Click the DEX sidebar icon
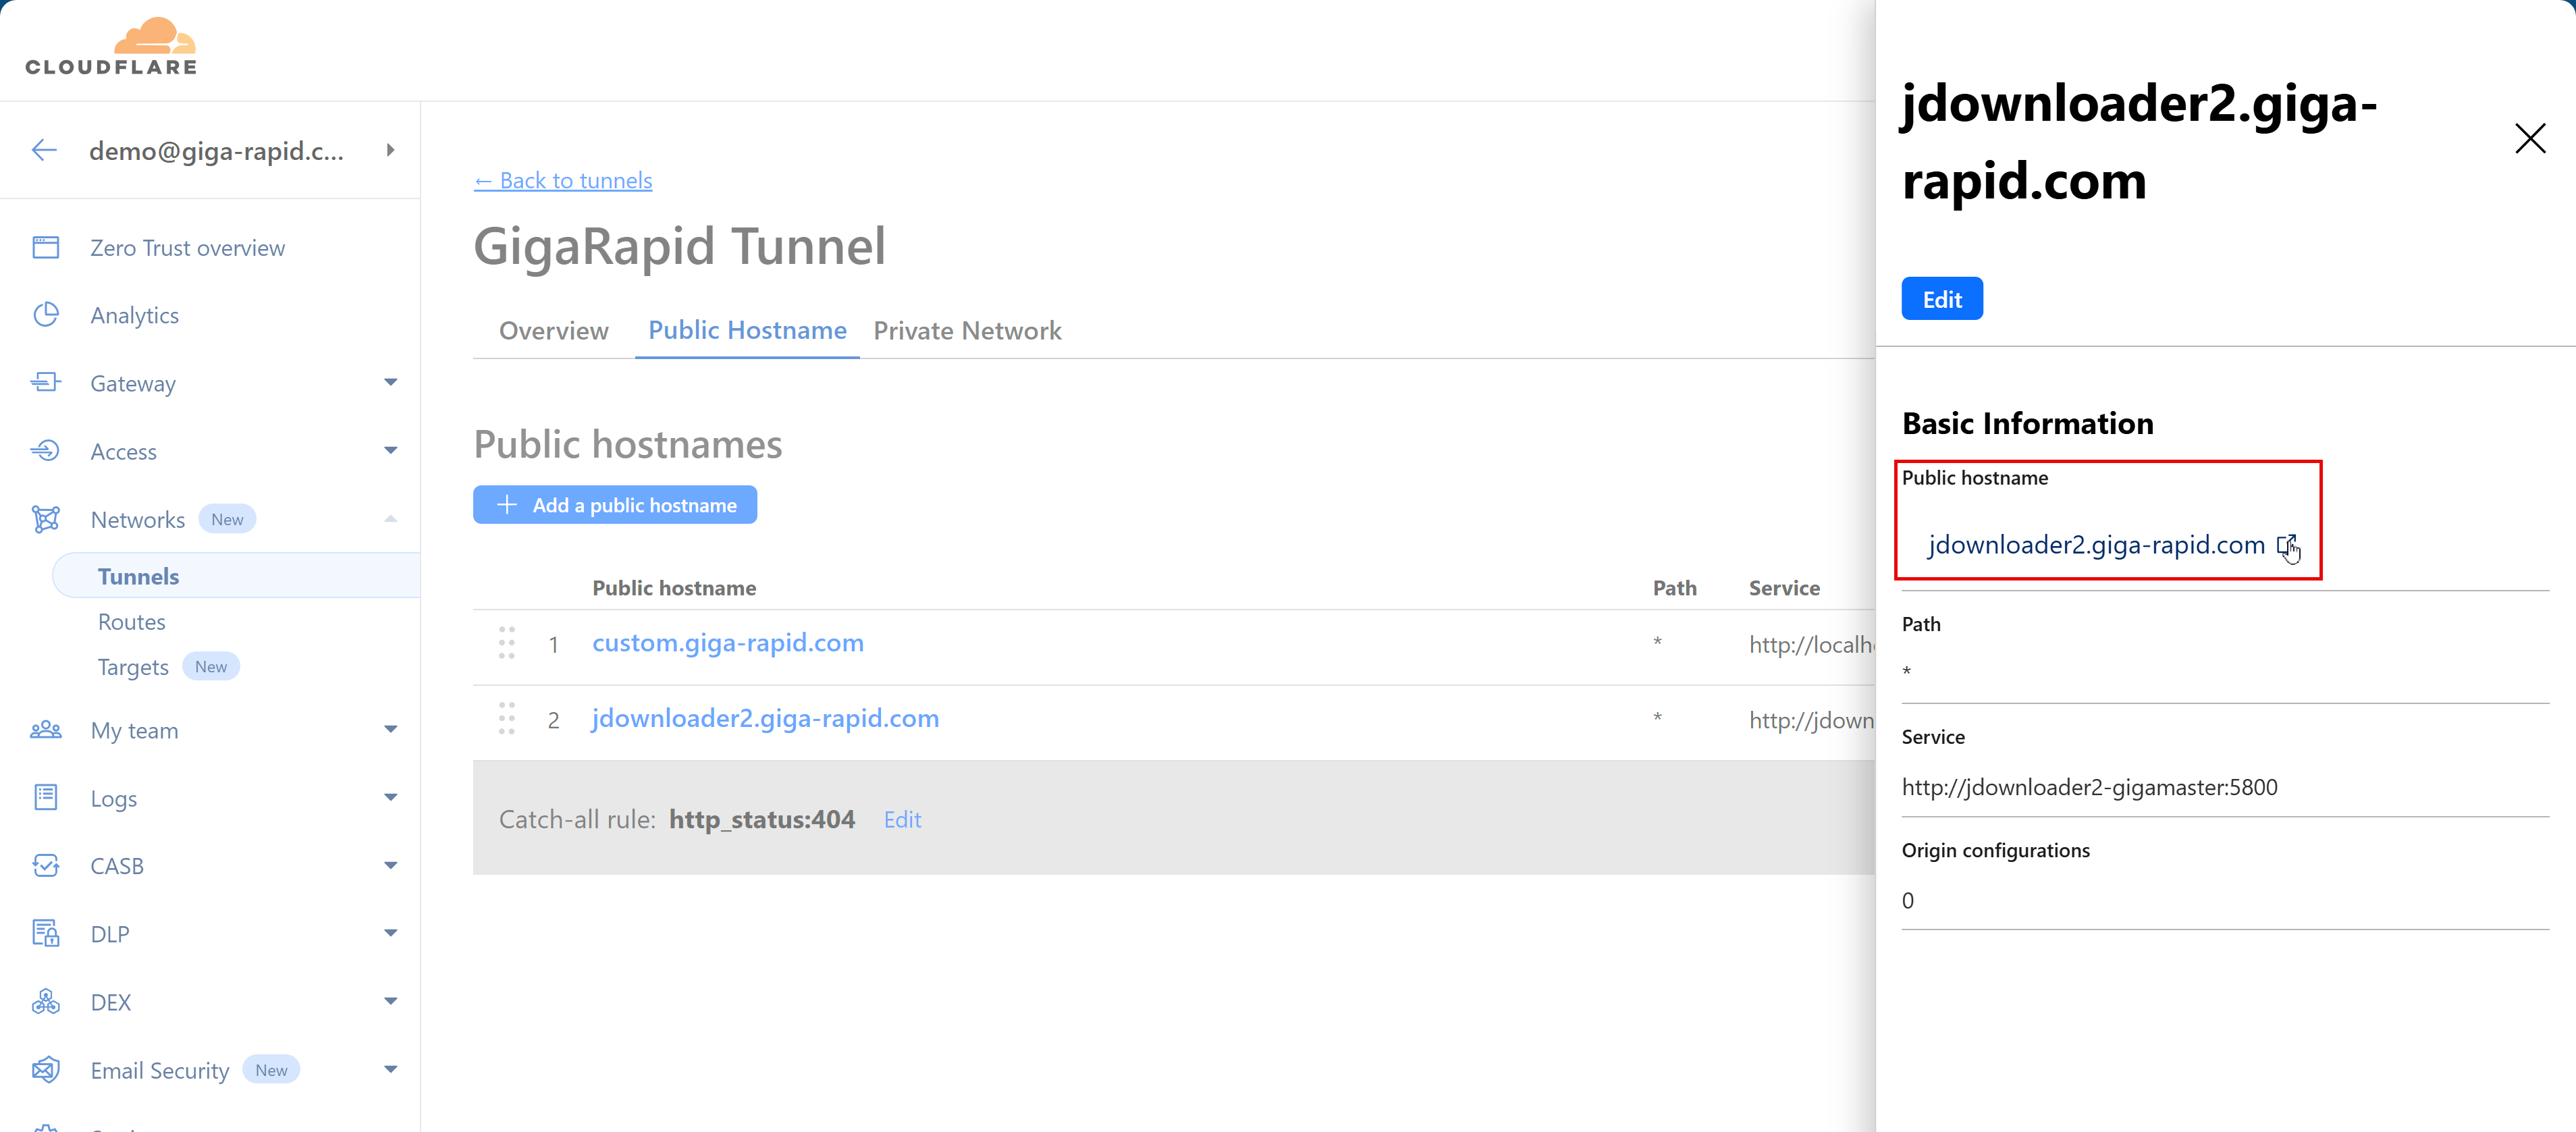Screen dimensions: 2576x1132 click(x=46, y=1001)
